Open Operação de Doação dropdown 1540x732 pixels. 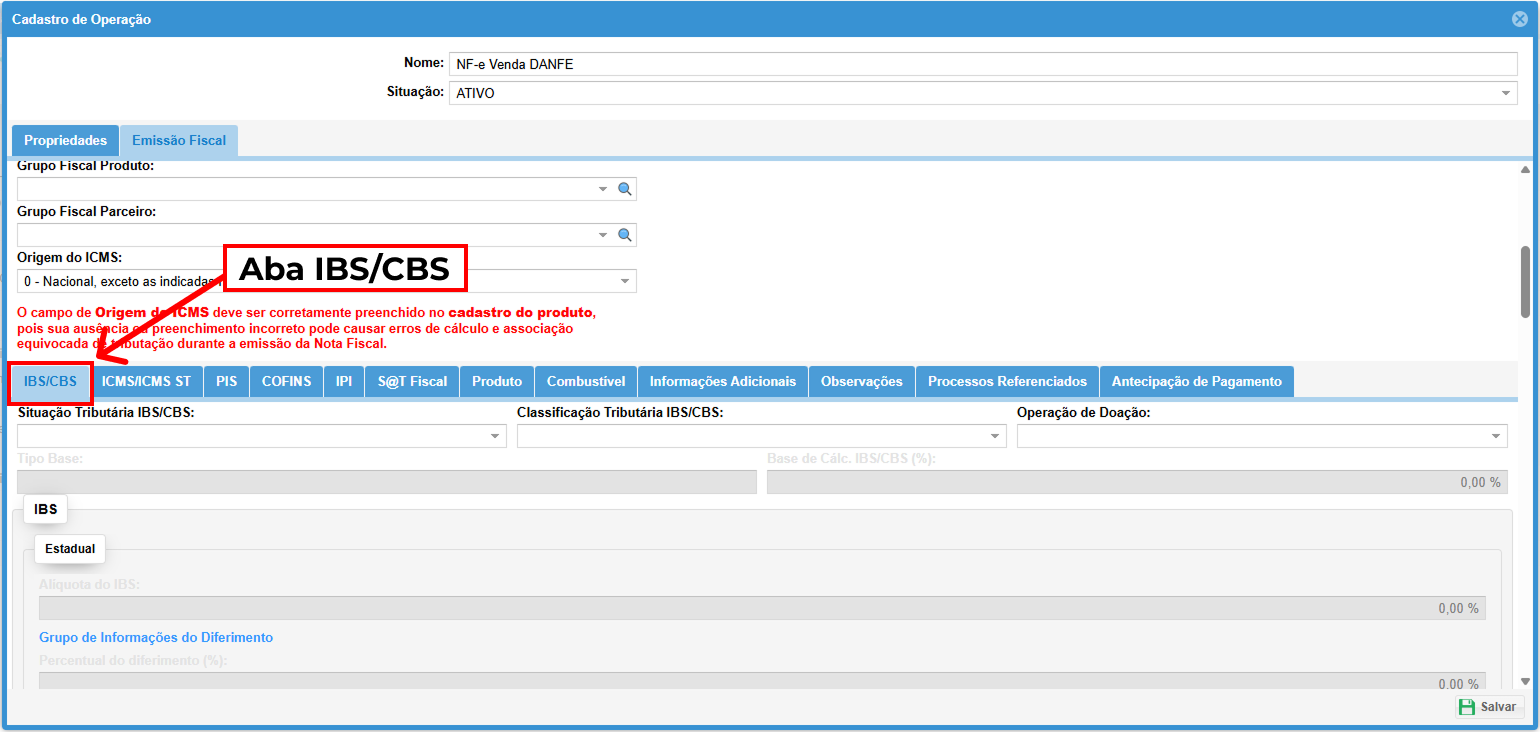coord(1496,436)
